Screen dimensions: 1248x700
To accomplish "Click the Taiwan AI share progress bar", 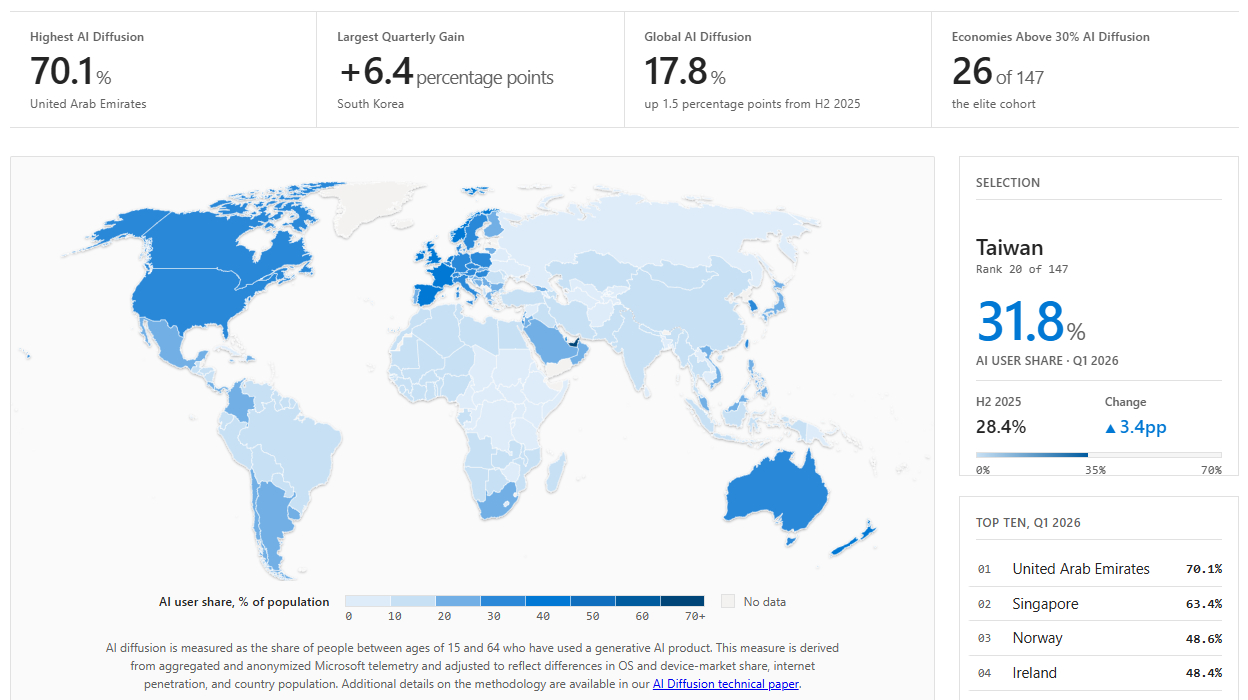I will point(1098,455).
